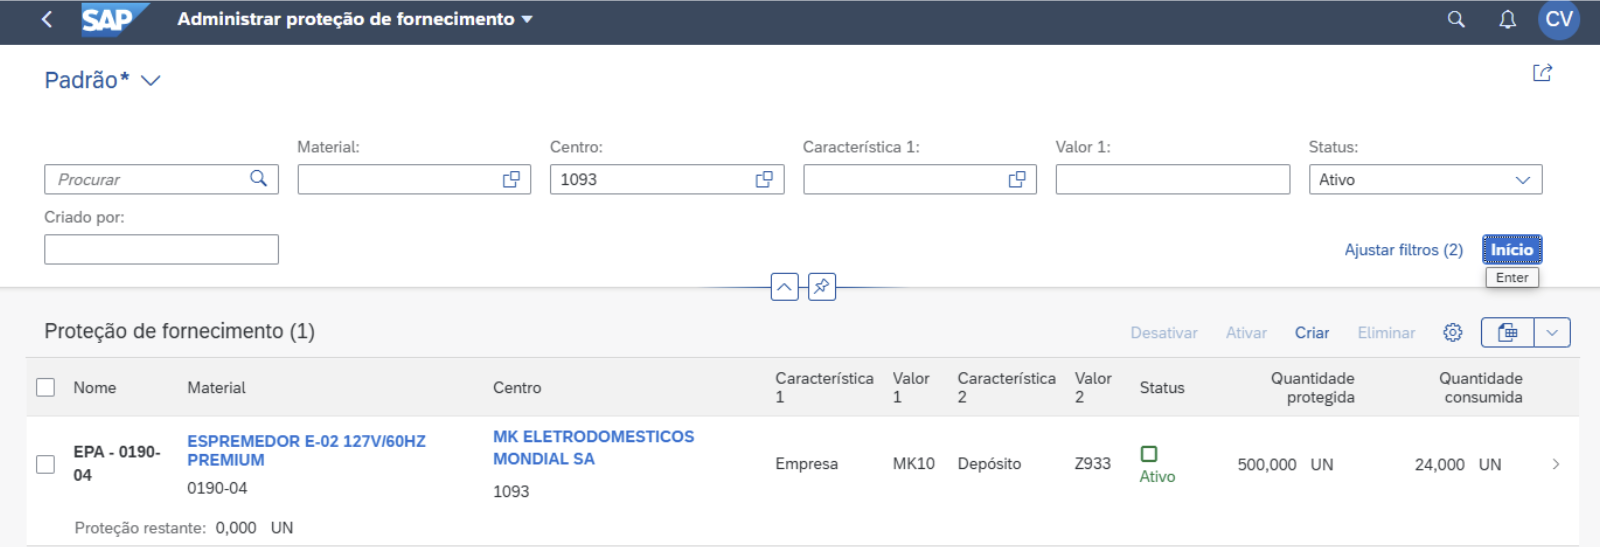The width and height of the screenshot is (1600, 547).
Task: Export table to spreadsheet
Action: tap(1507, 332)
